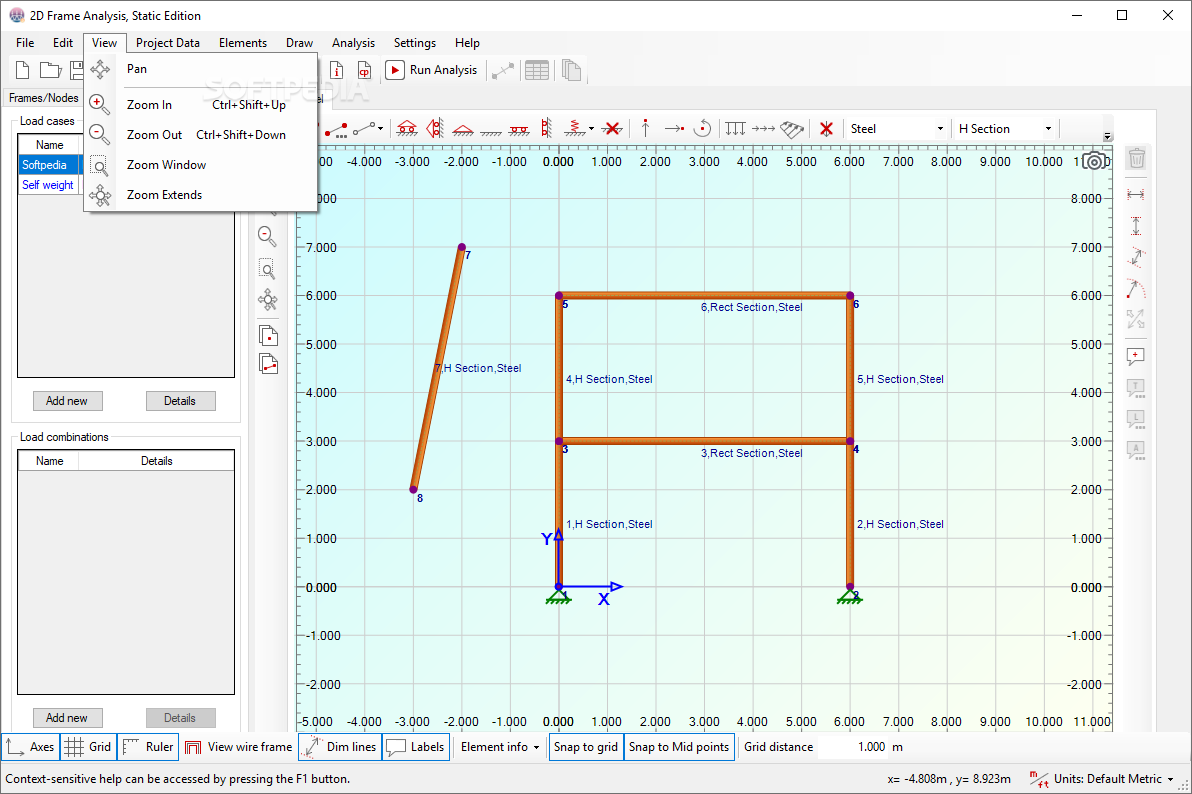Add the vertical wall roller support

pos(546,129)
